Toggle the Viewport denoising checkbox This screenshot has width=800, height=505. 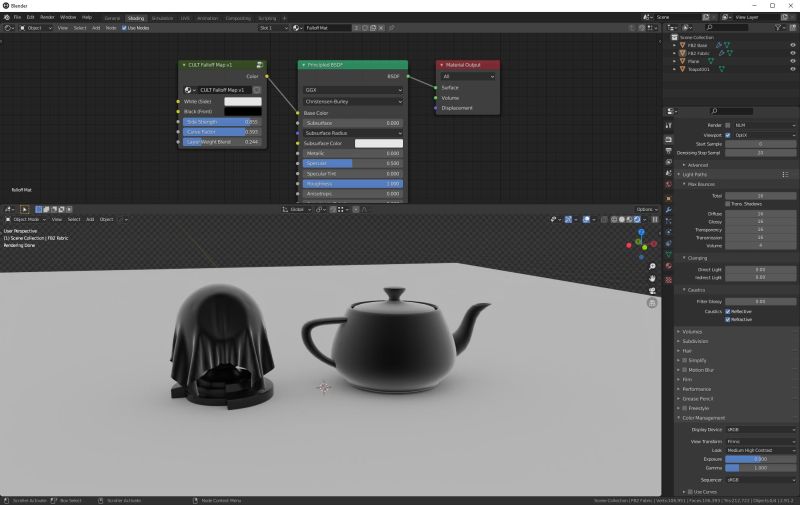point(728,135)
